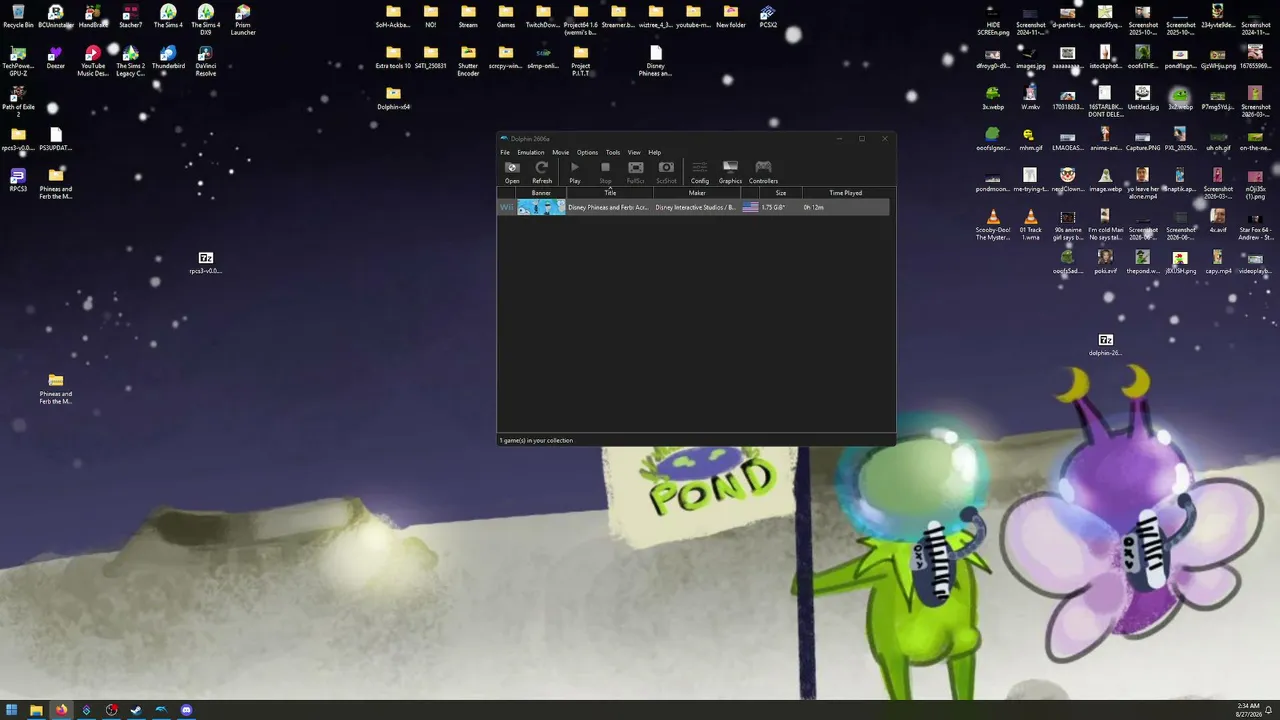Click the 0h 12m time played cell

pos(814,207)
